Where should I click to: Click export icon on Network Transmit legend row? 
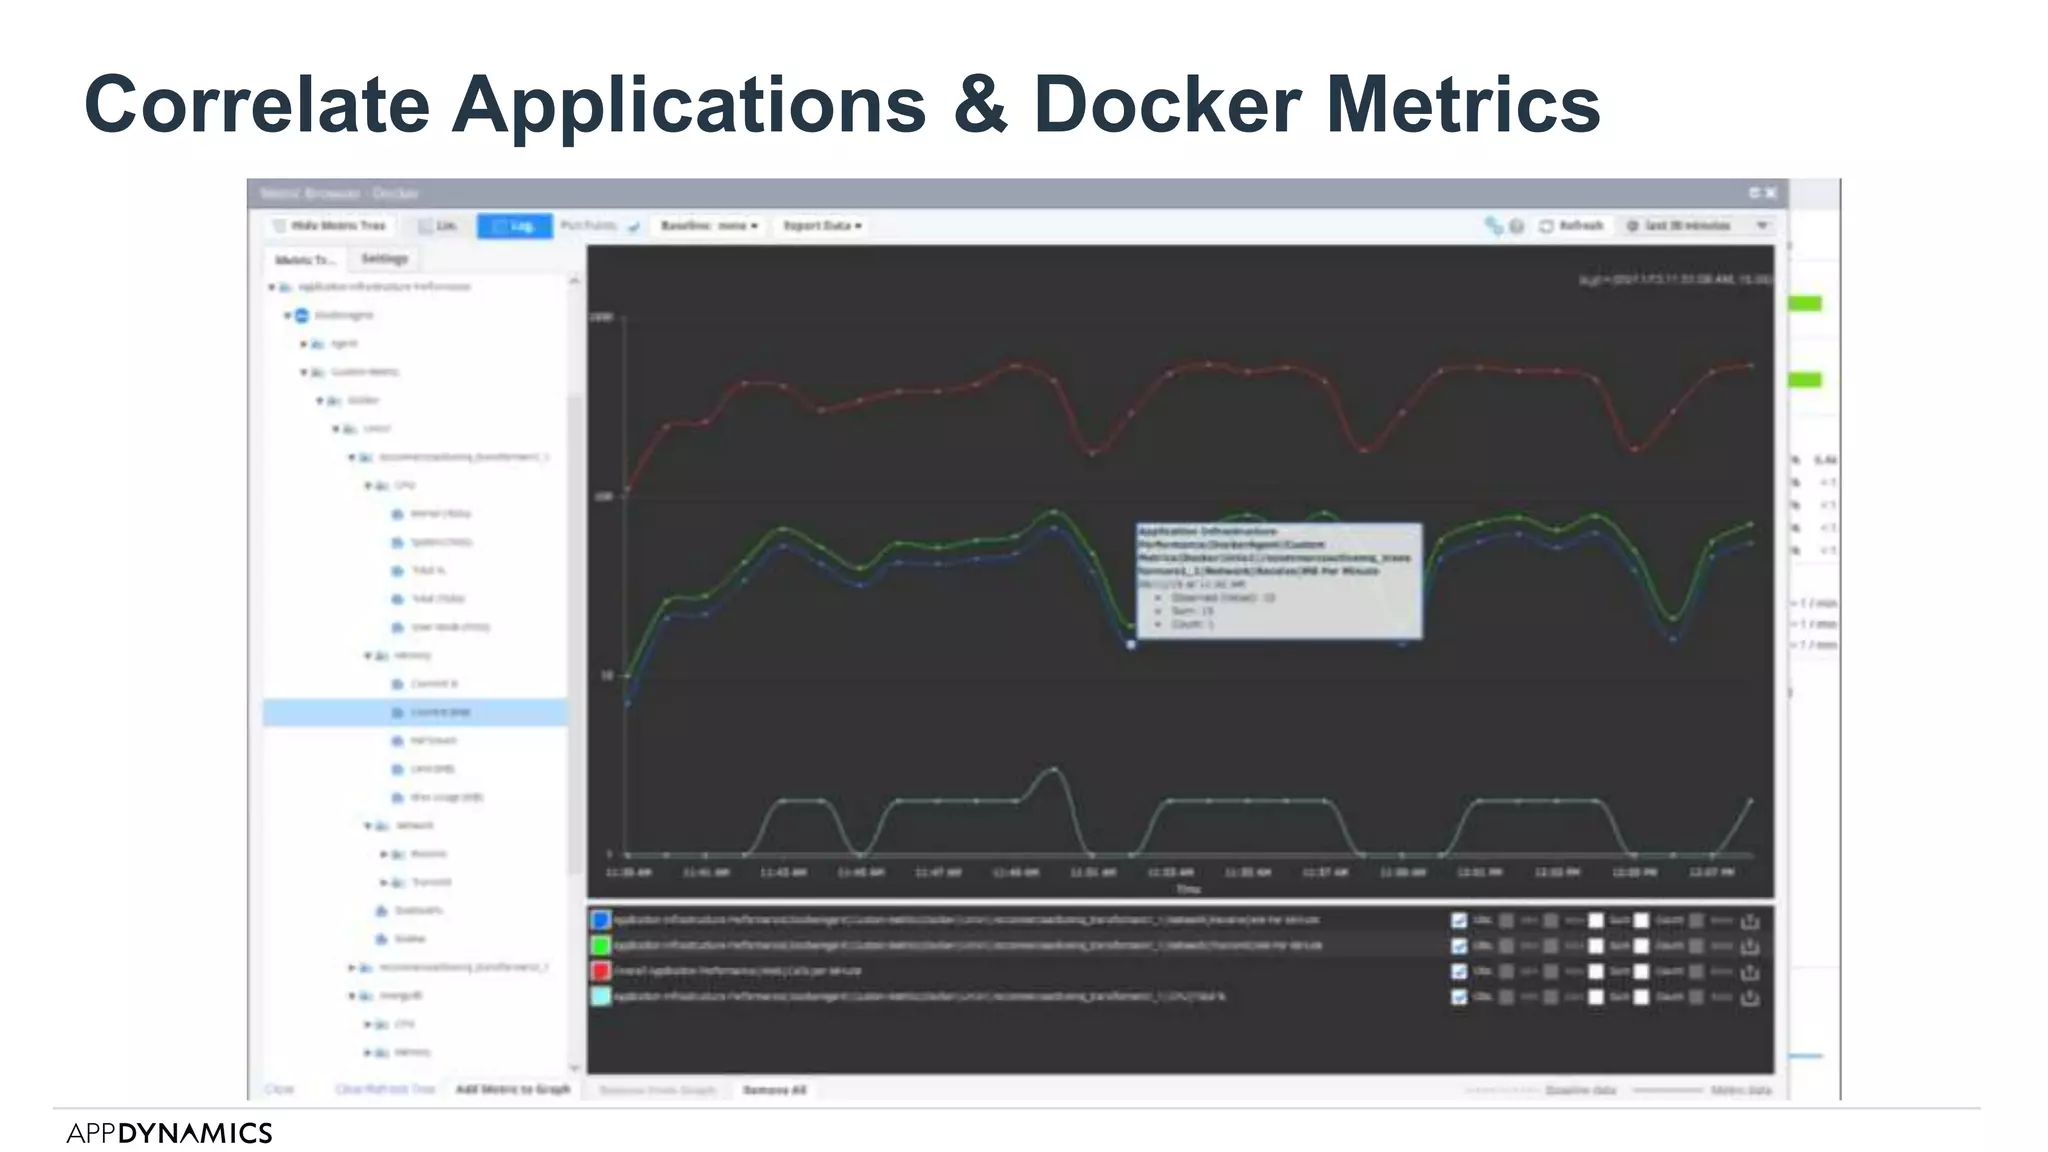1750,946
